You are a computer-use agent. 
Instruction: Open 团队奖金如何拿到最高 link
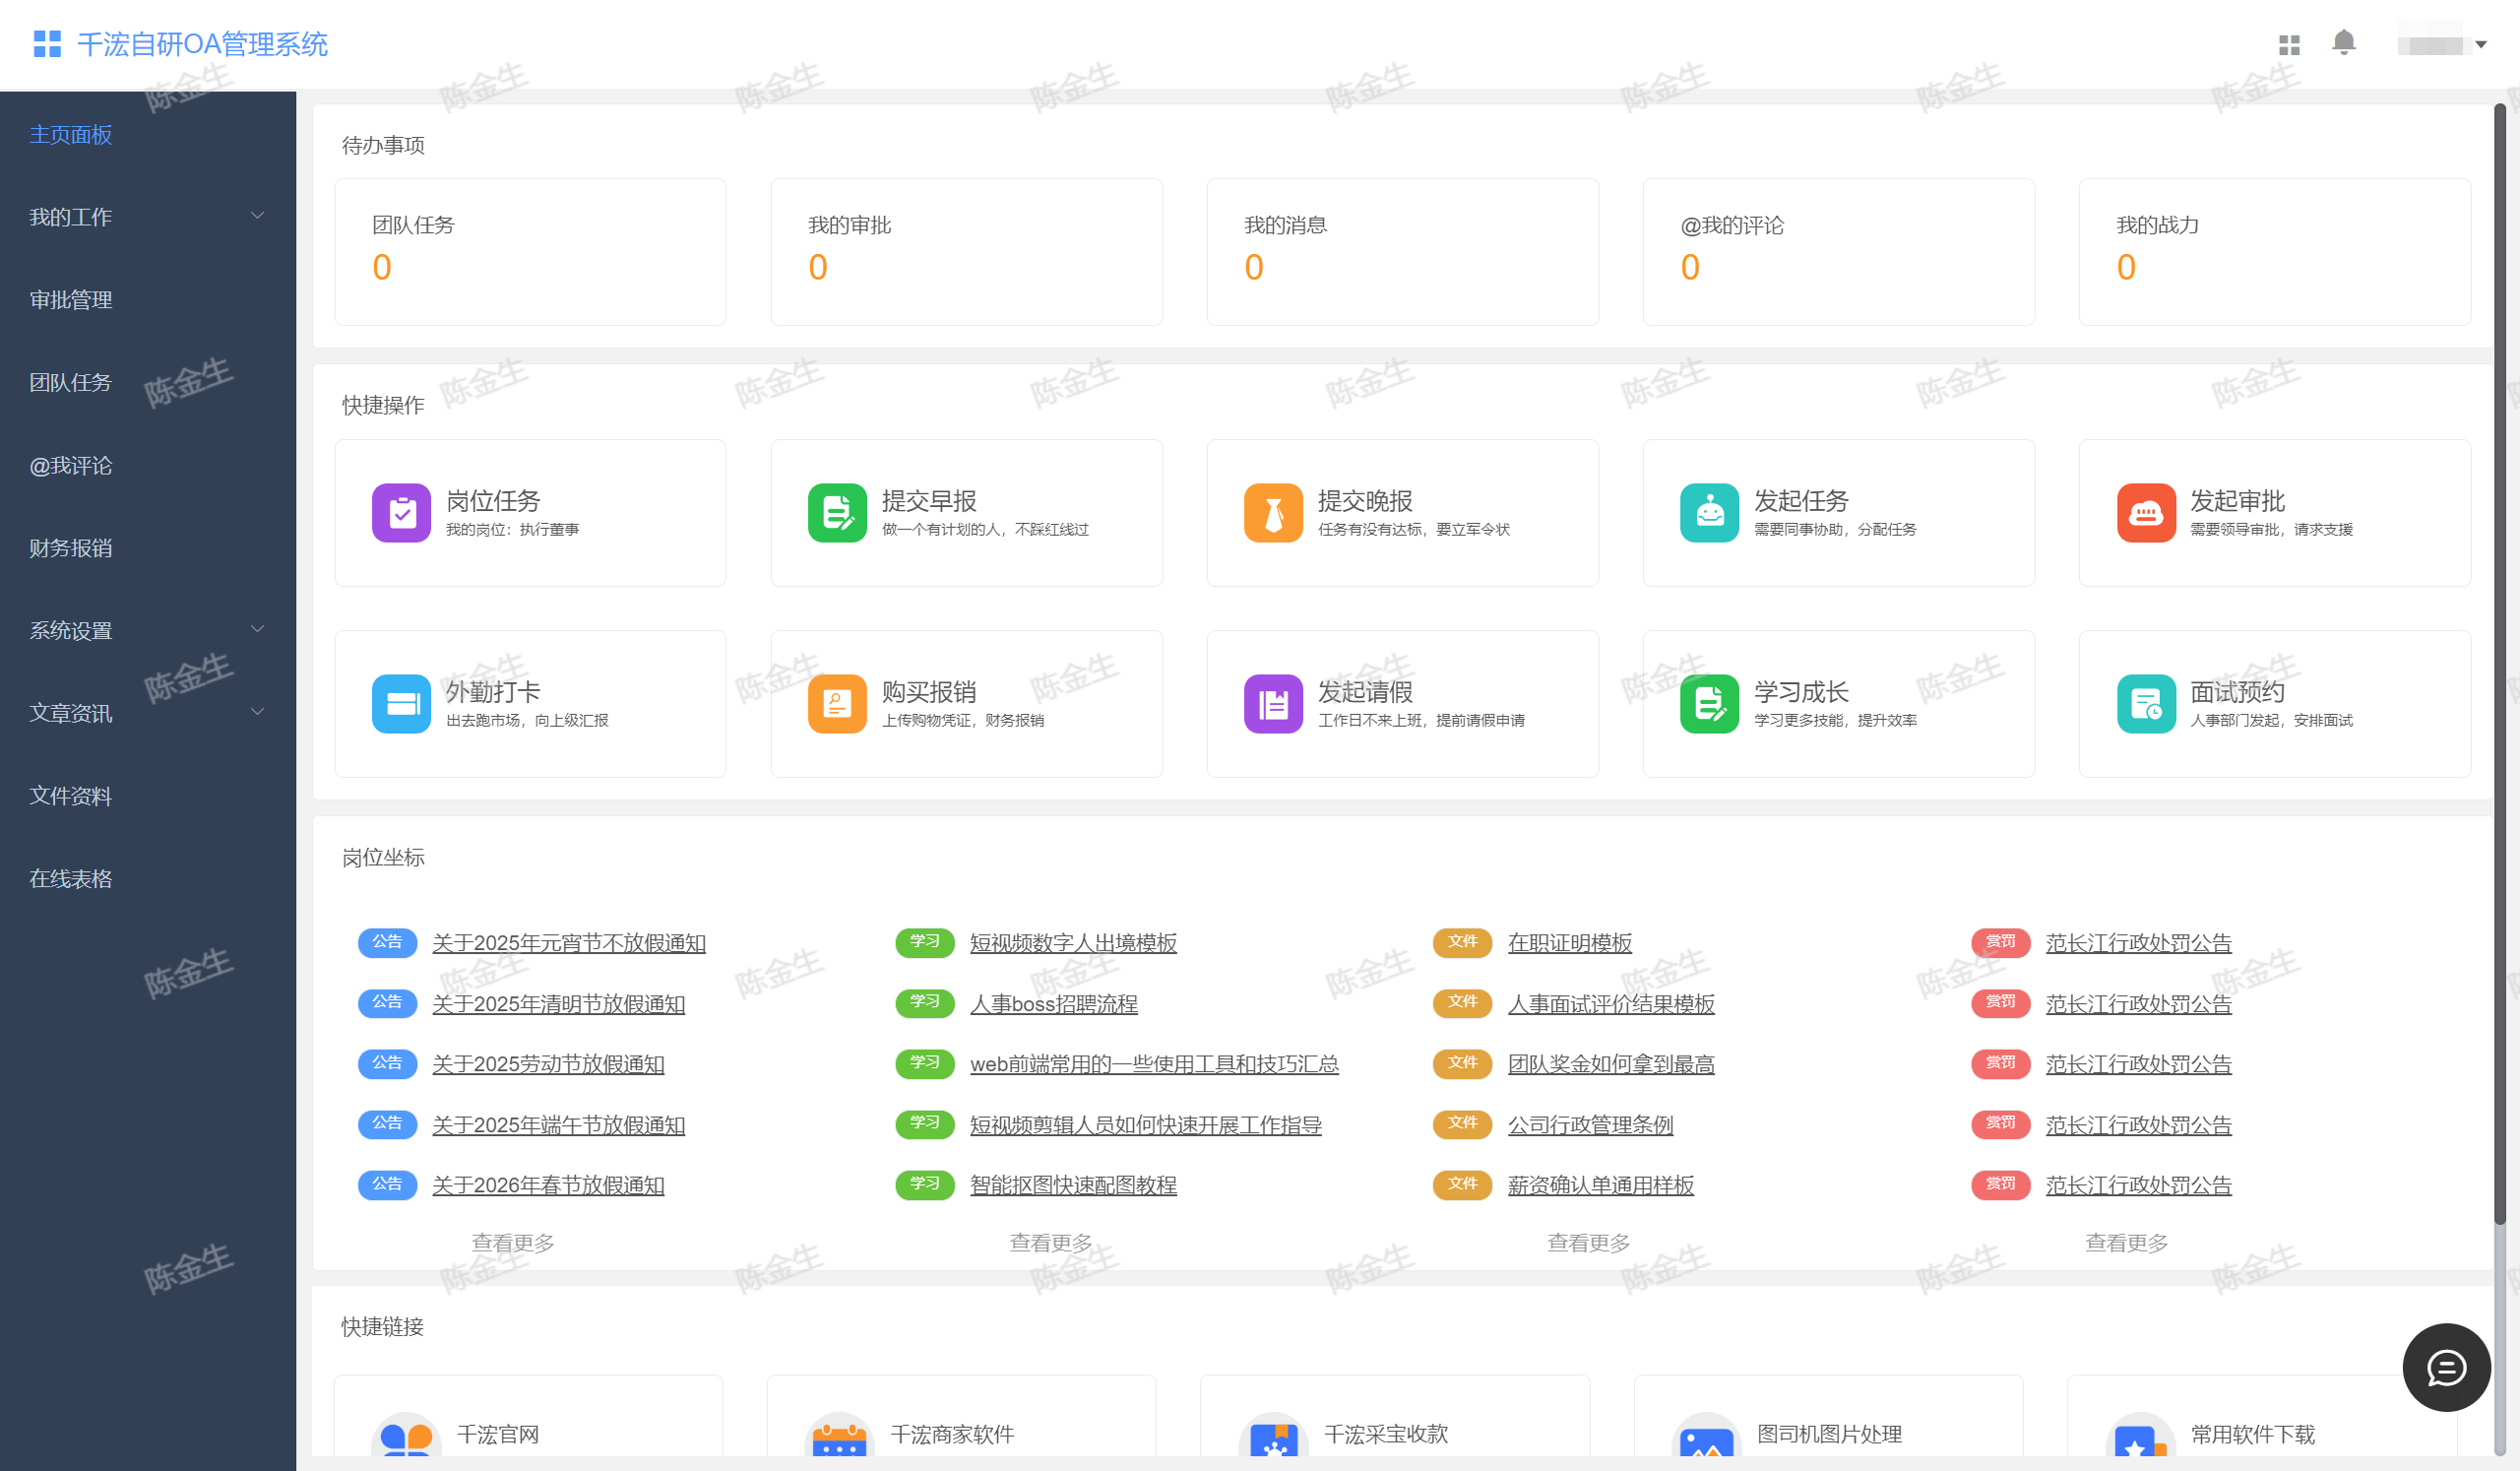pos(1611,1064)
